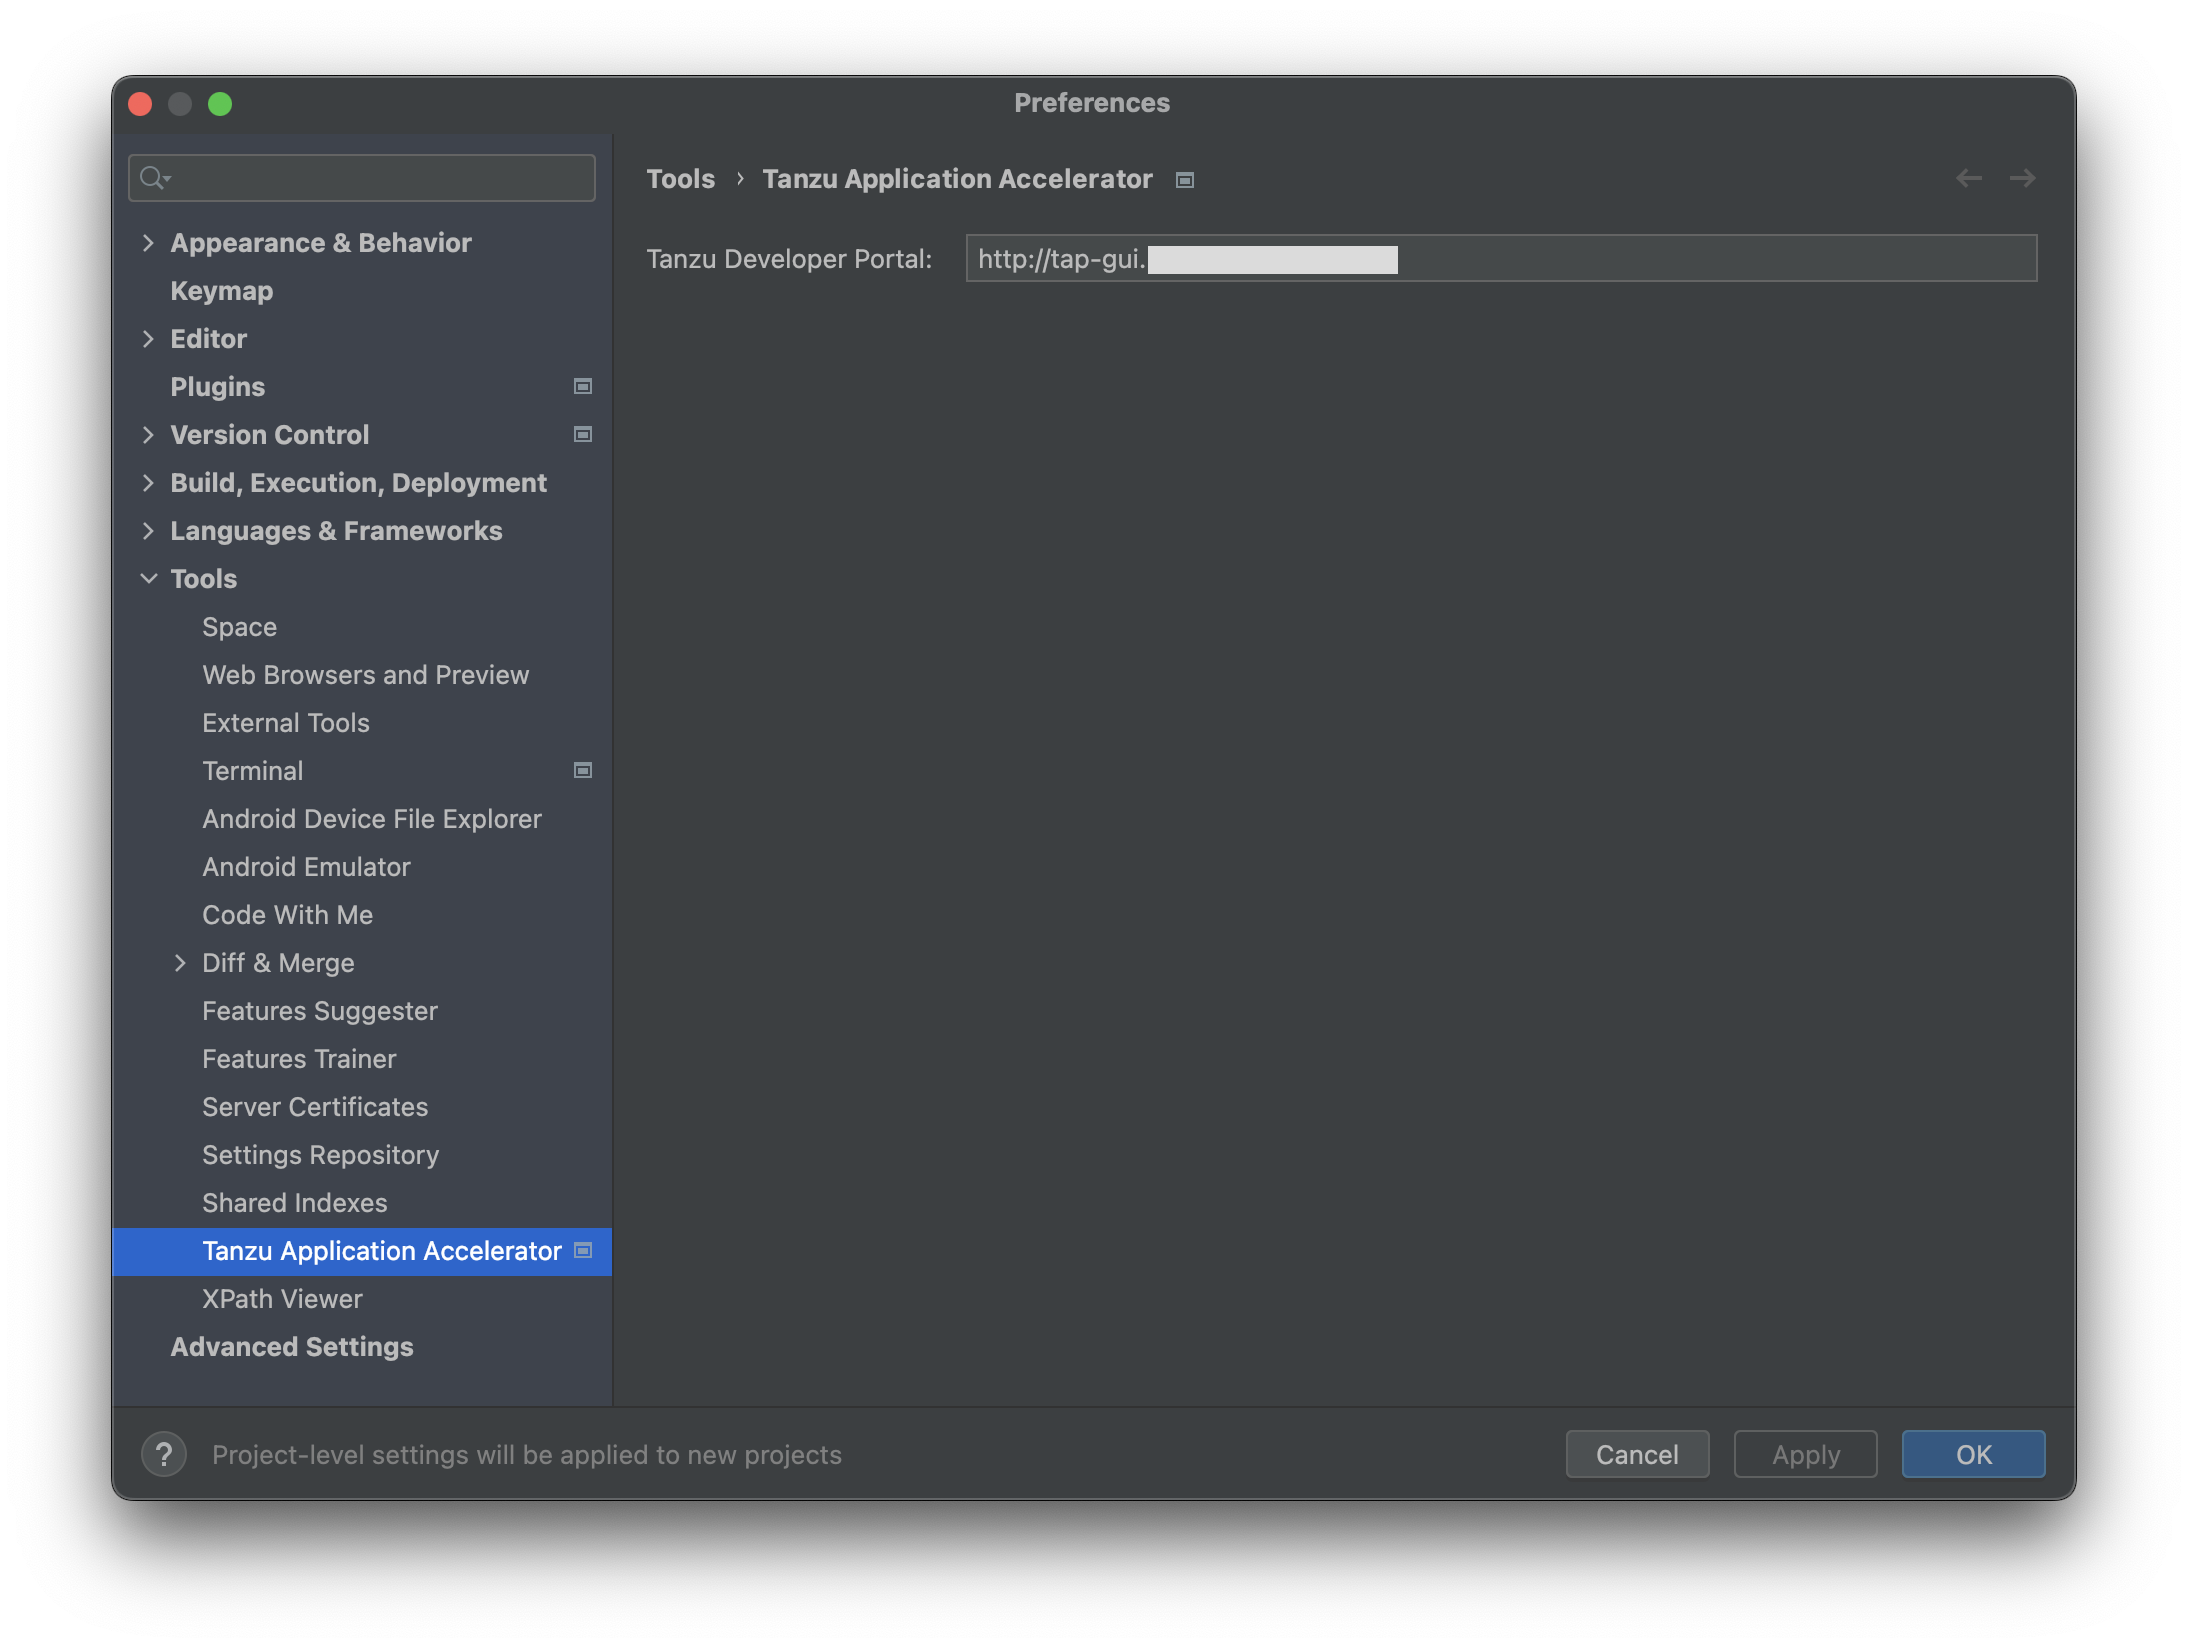Select Settings Repository entry
2188x1648 pixels.
320,1155
